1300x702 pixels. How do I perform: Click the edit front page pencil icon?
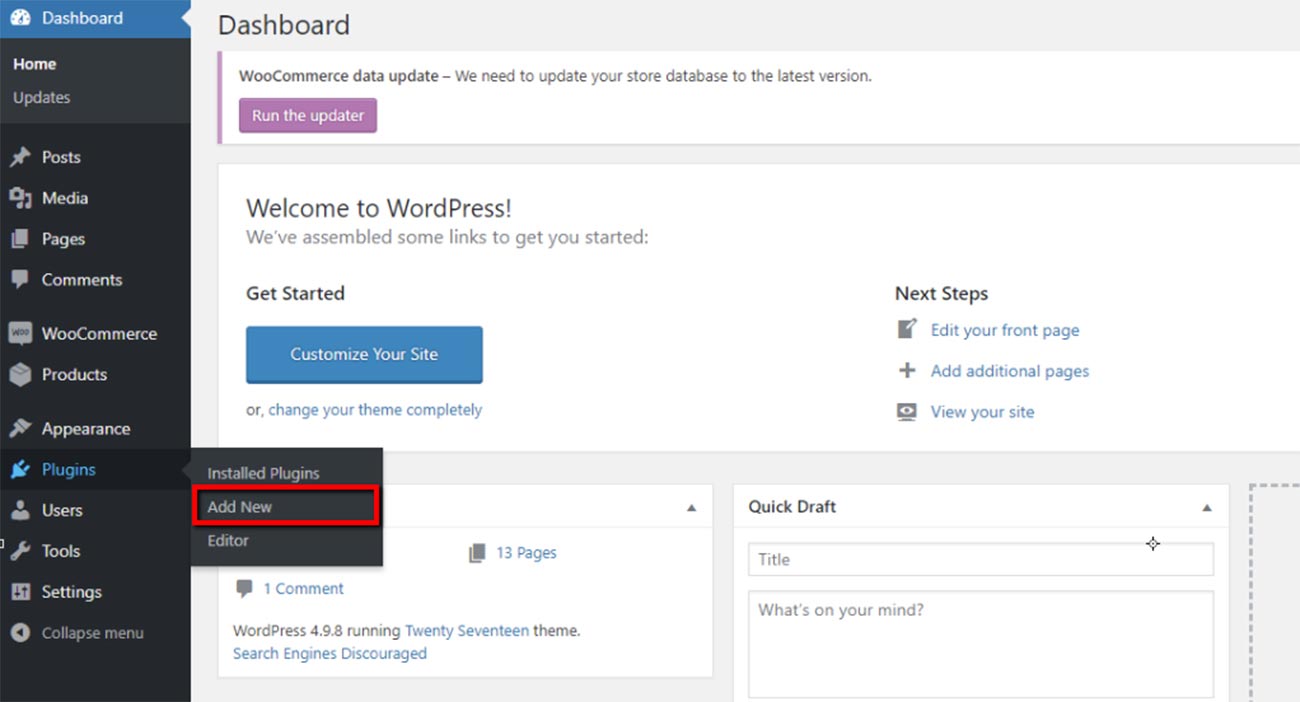[x=907, y=329]
